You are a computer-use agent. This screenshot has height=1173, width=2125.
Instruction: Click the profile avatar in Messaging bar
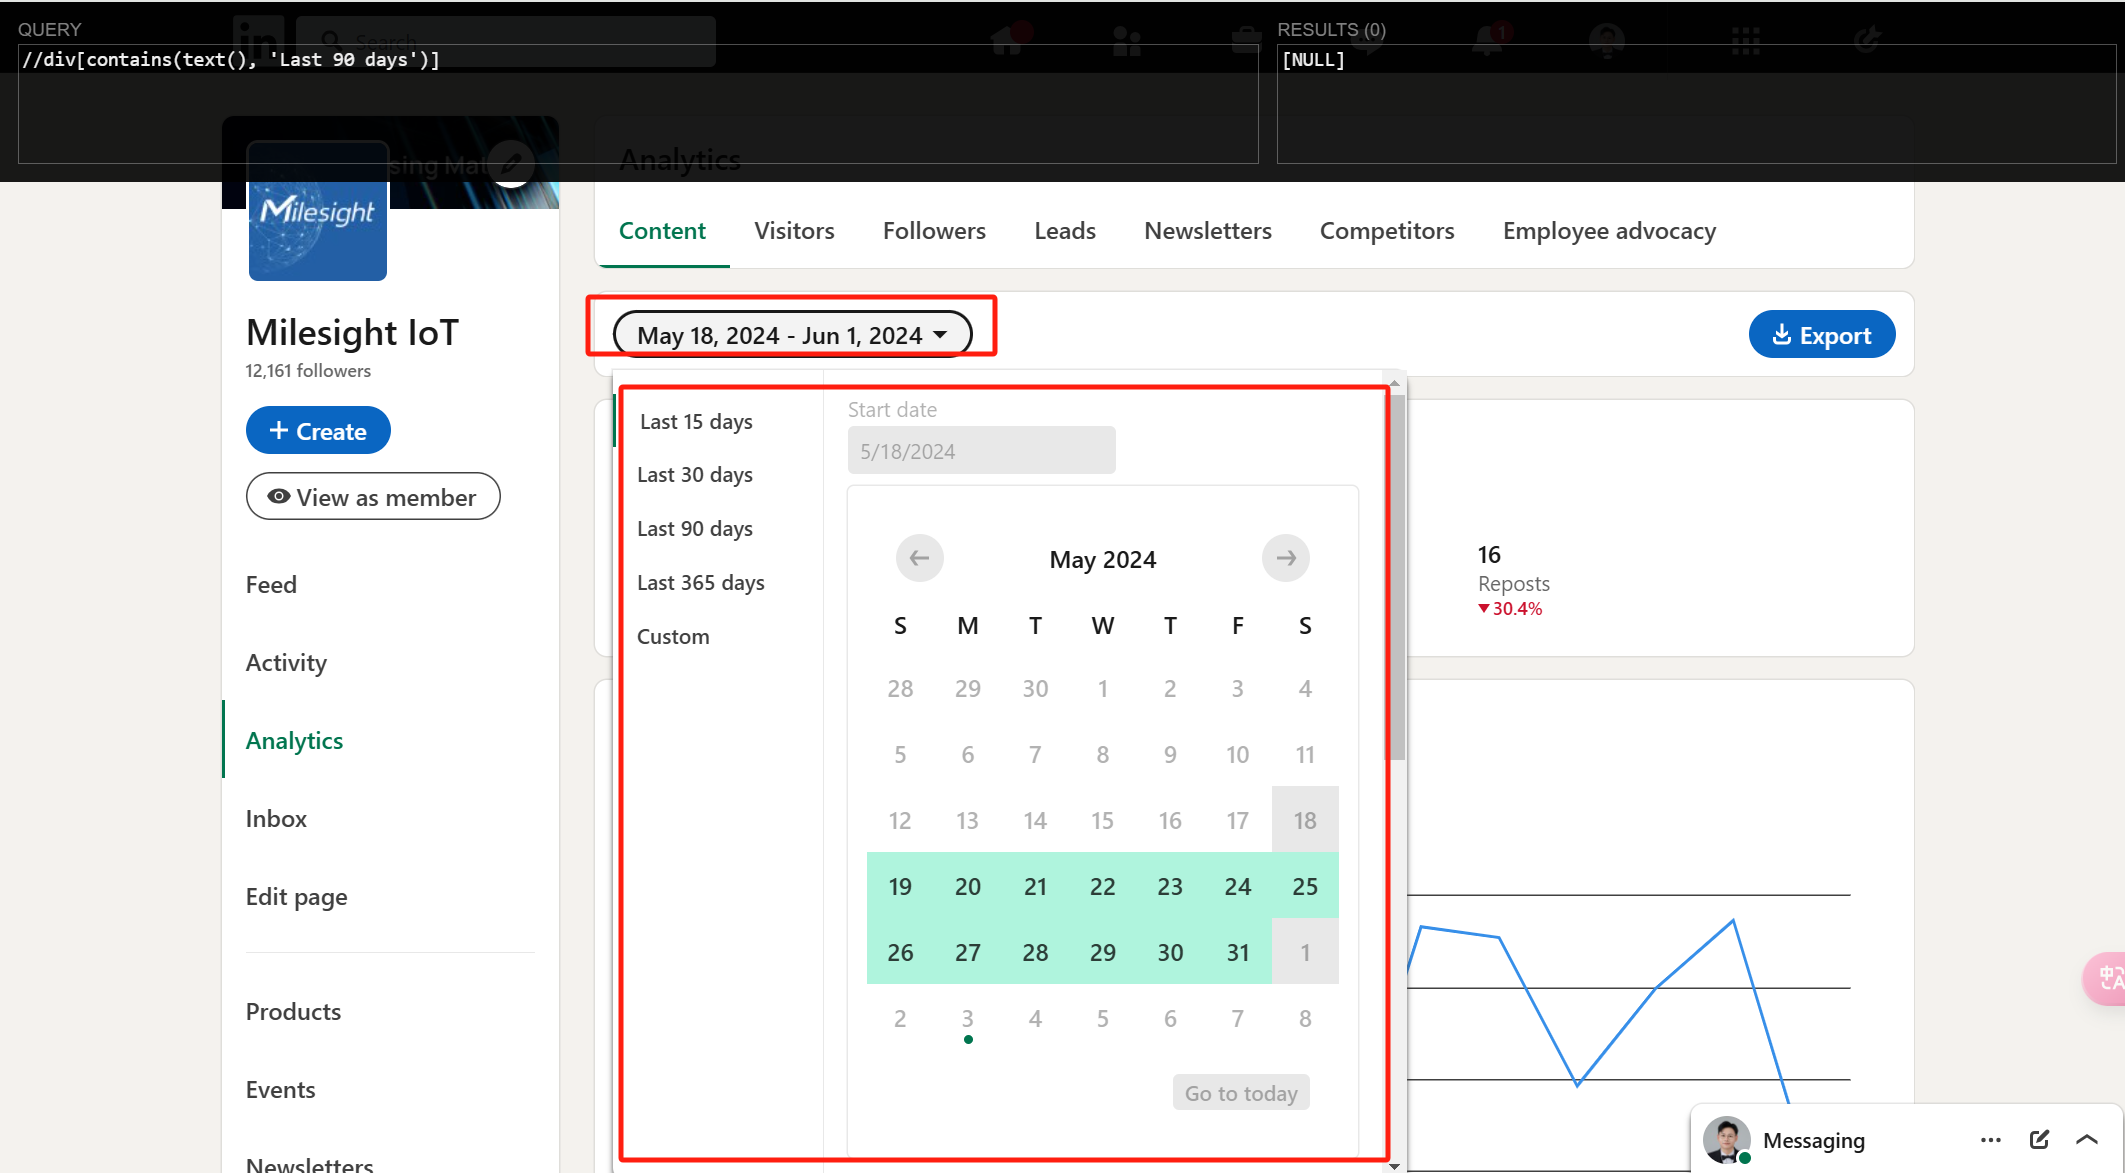point(1726,1140)
